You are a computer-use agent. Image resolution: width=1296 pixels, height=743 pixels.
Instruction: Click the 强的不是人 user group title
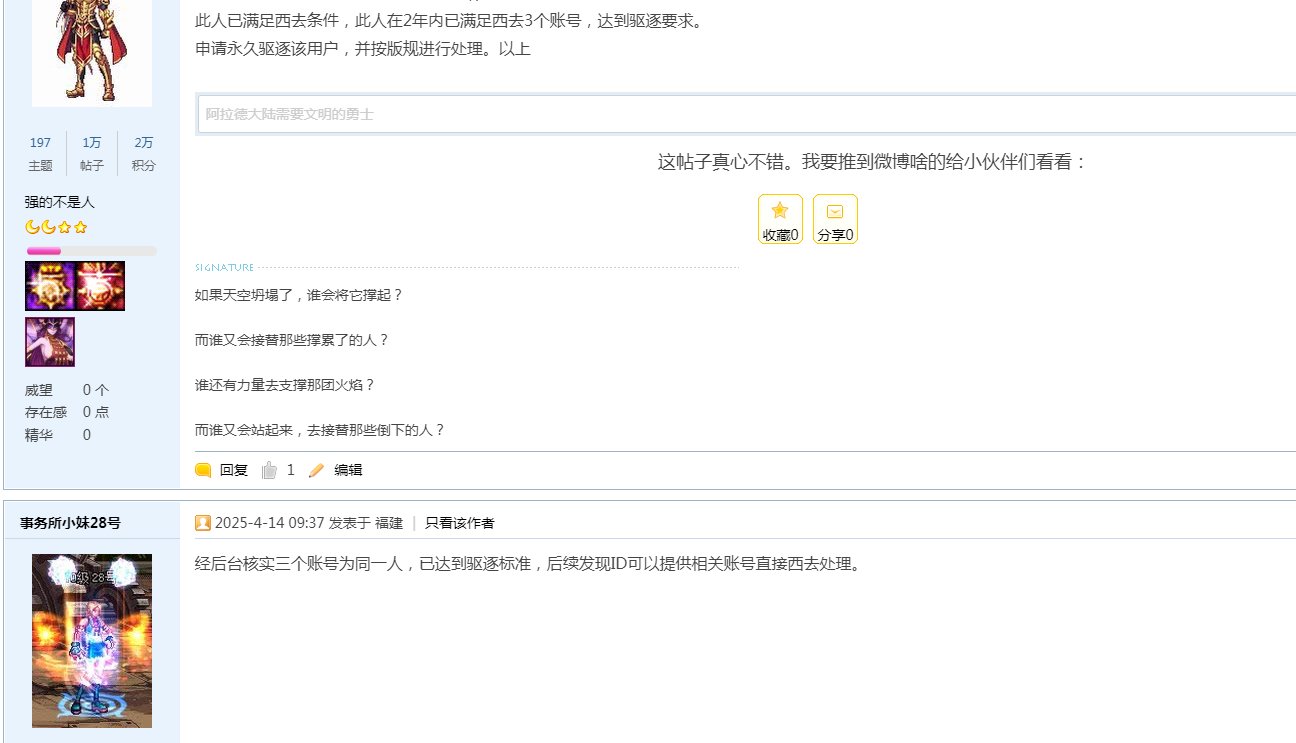60,202
